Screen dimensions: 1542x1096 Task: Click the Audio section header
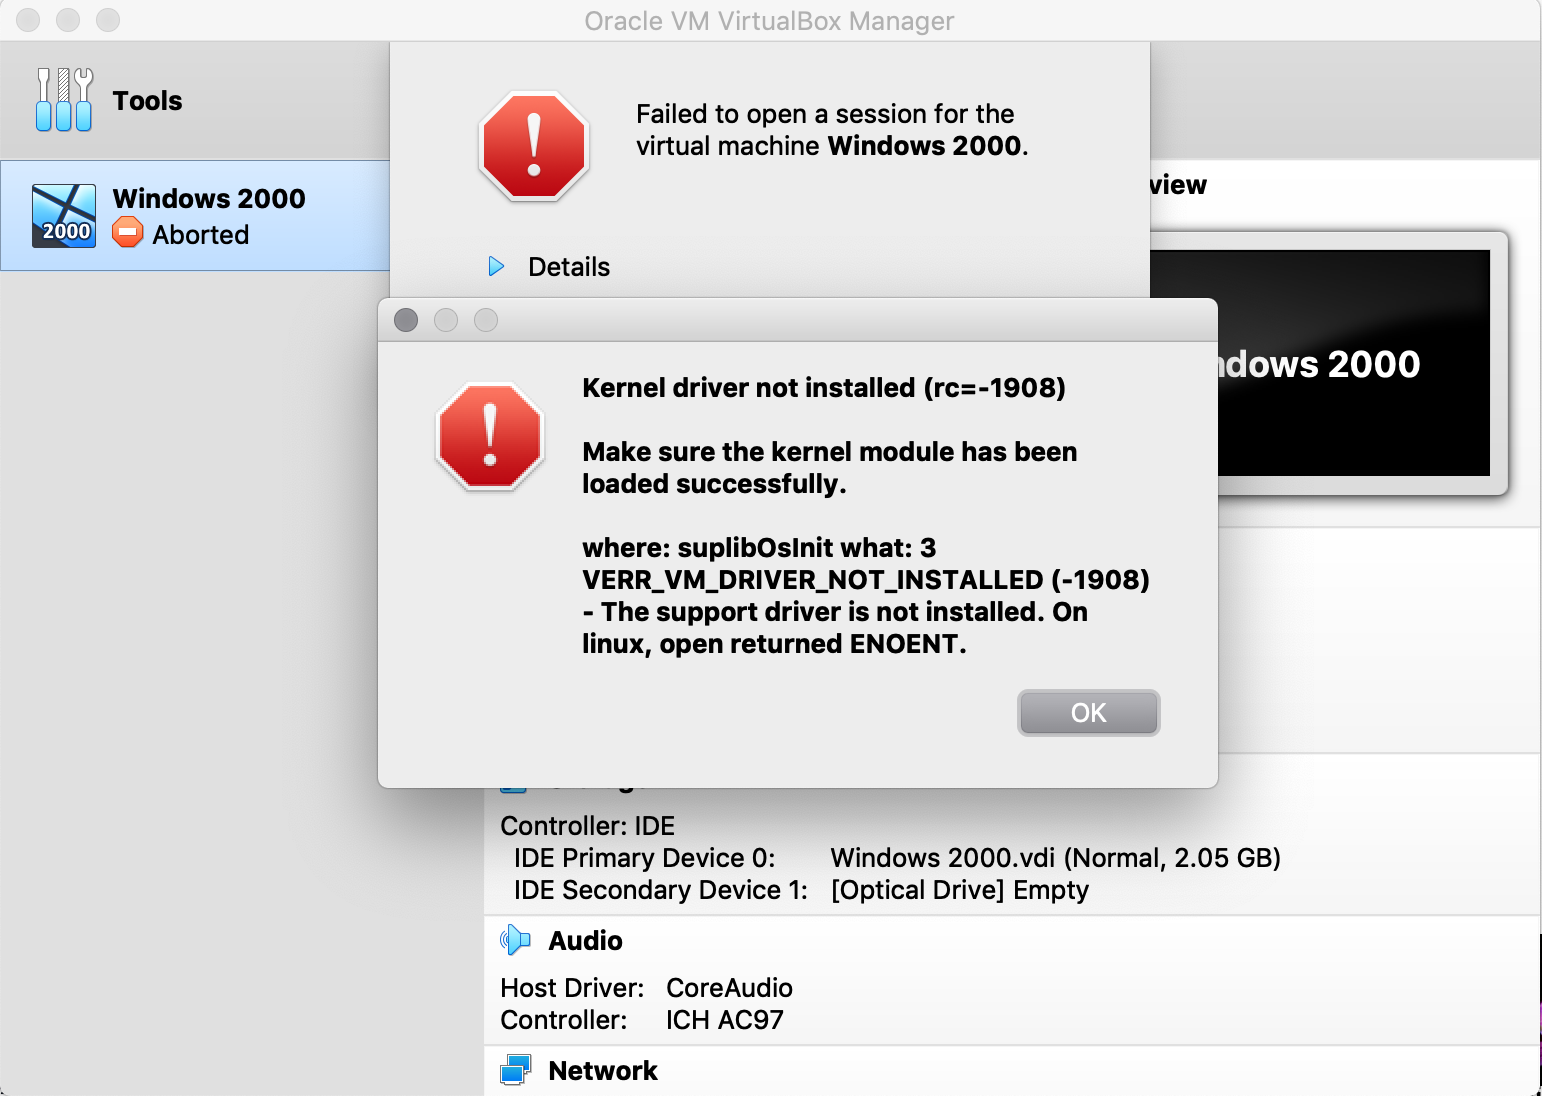(x=585, y=941)
